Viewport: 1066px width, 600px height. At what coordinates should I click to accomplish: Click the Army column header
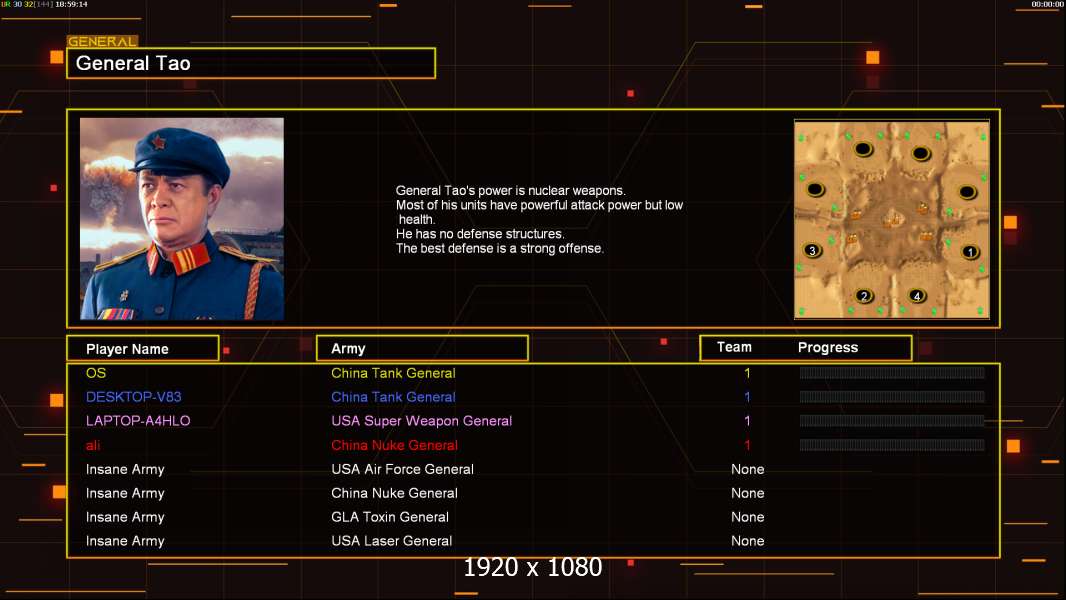422,349
